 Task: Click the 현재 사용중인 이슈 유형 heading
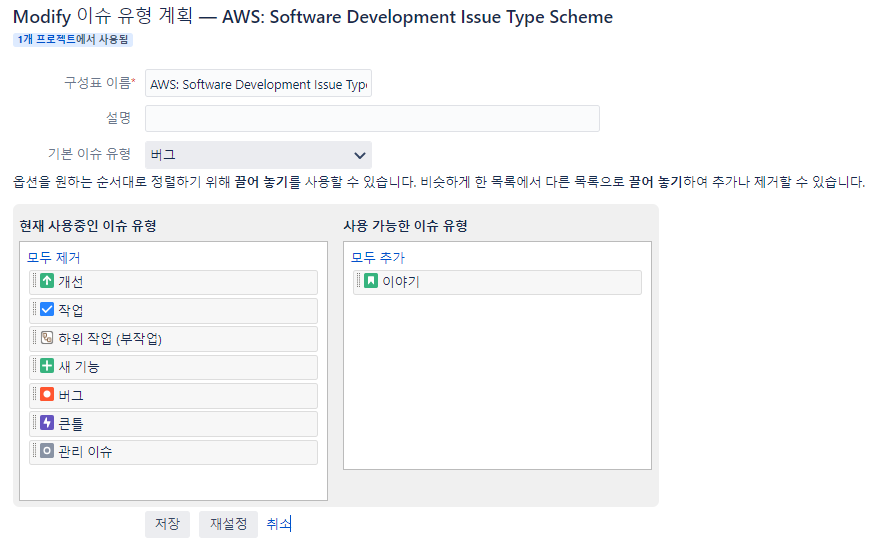88,226
